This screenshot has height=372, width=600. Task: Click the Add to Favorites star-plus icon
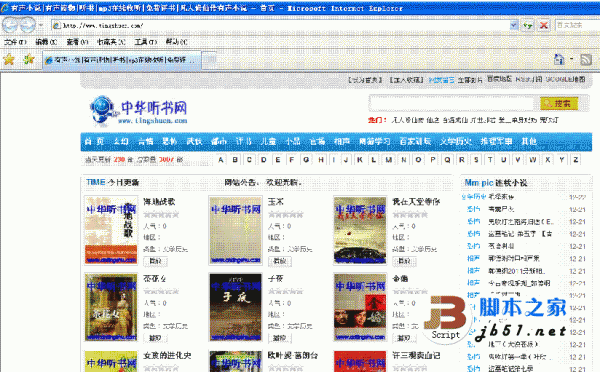click(29, 59)
